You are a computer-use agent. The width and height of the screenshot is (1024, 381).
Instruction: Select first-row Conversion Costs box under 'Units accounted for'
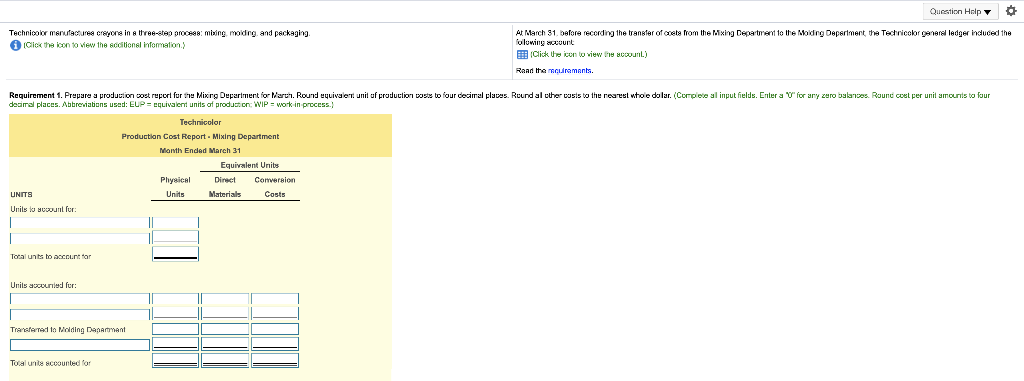point(275,299)
